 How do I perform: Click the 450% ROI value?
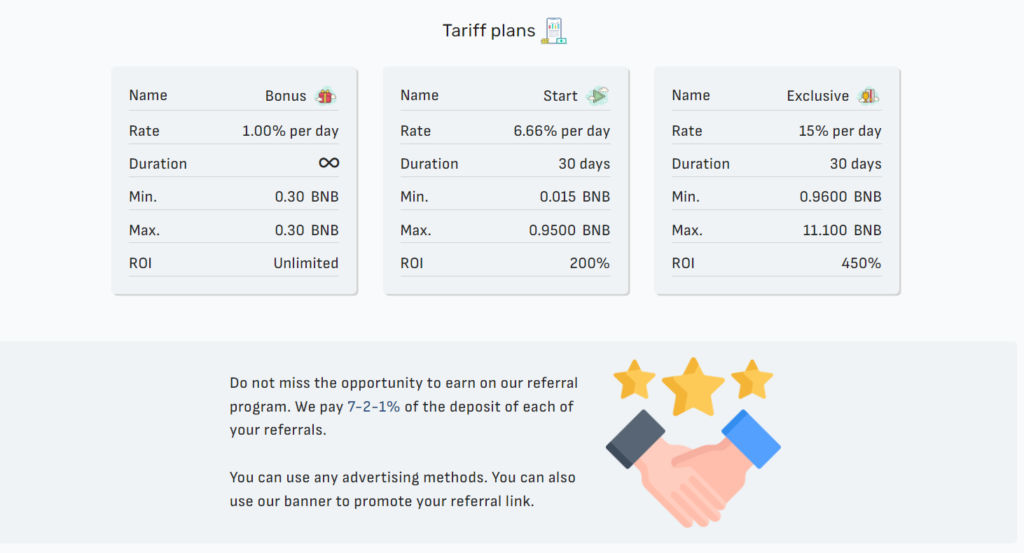[861, 263]
